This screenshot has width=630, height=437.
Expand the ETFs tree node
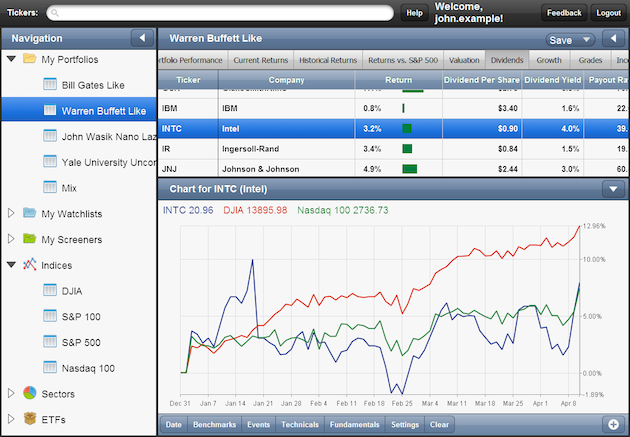tap(11, 419)
